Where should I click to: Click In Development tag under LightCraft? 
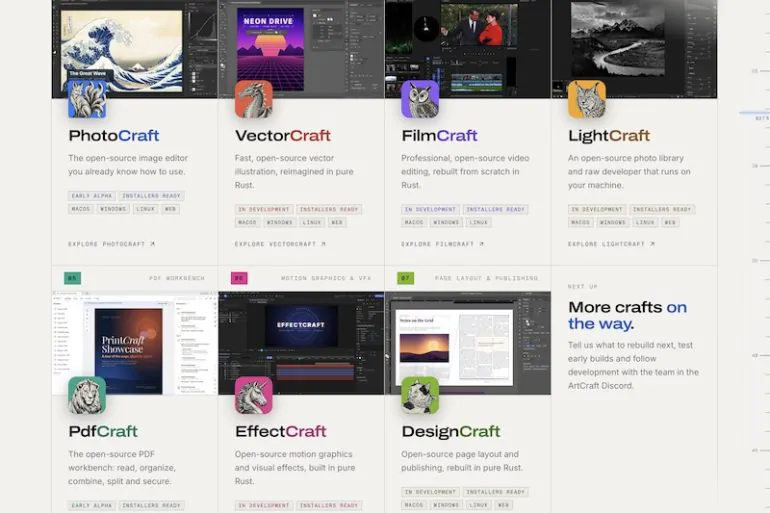(597, 210)
